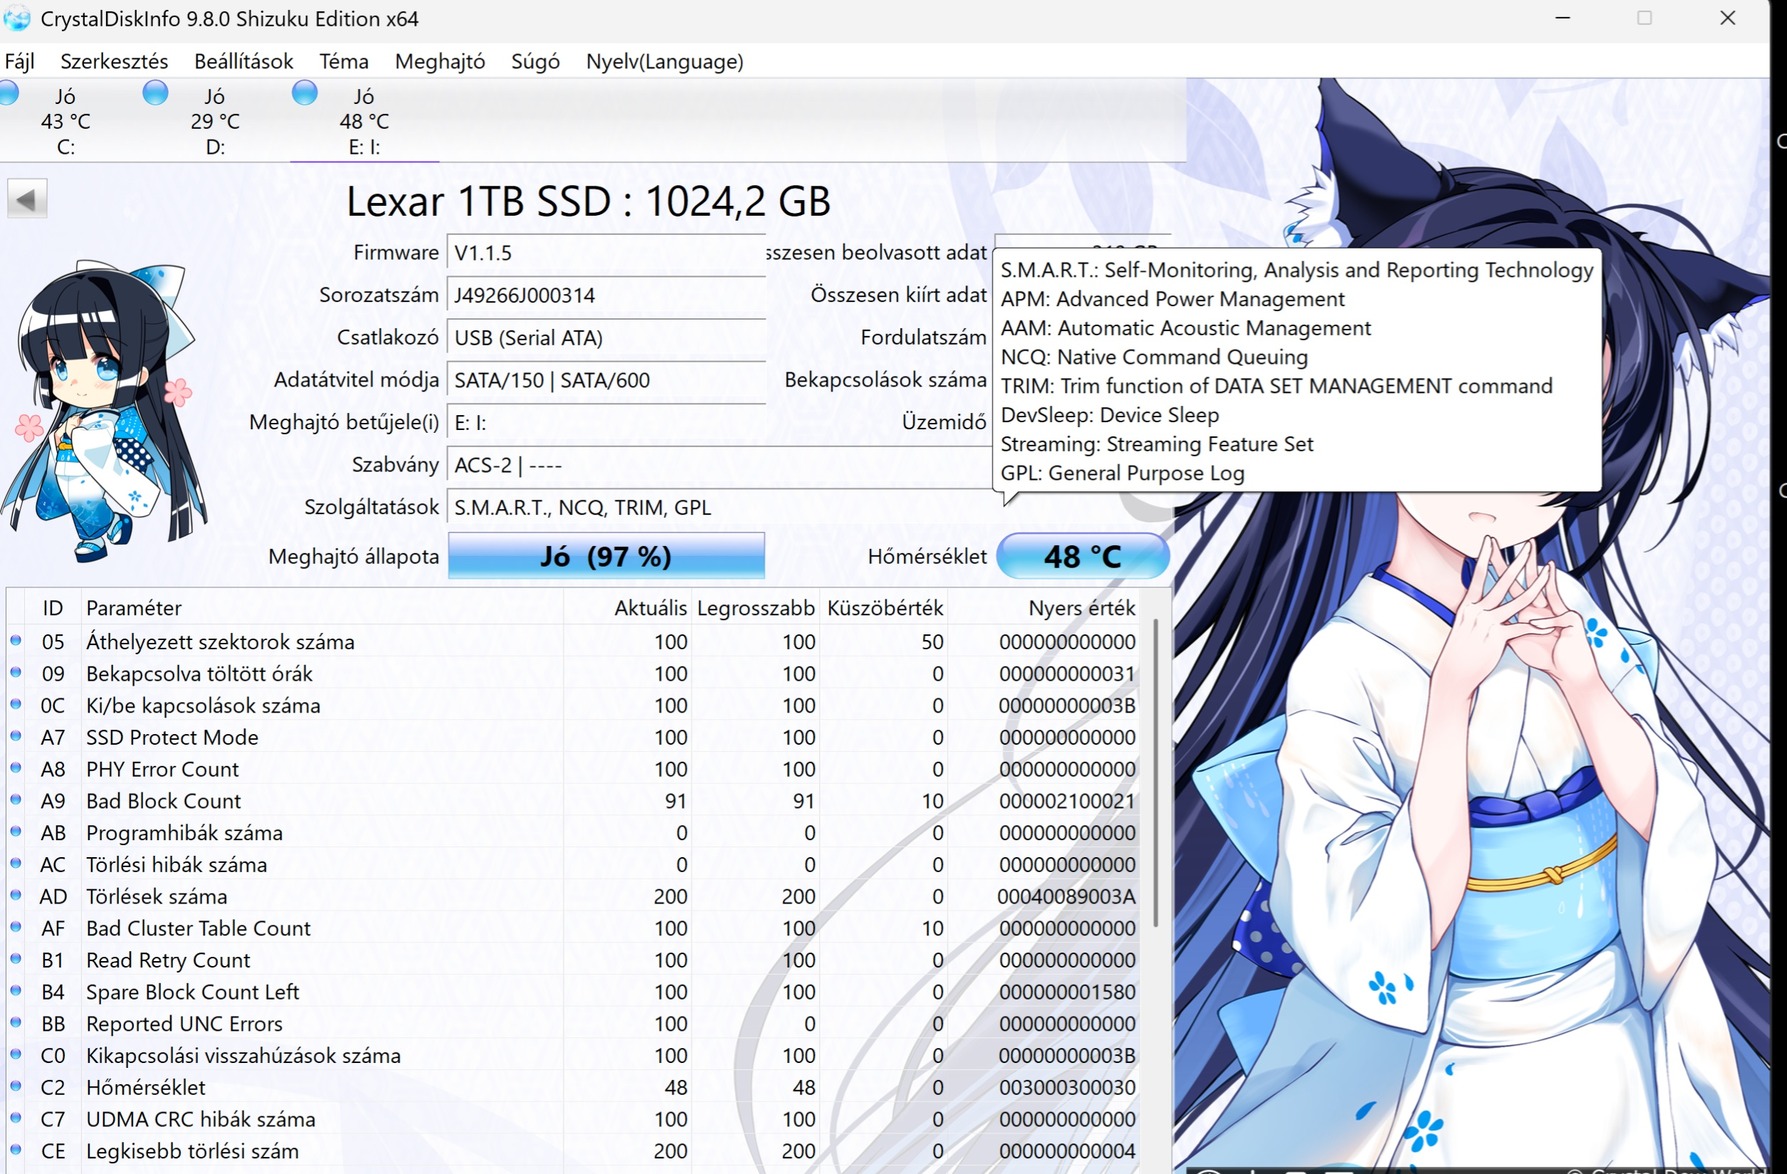Click the Lexar 1TB SSD title text
The height and width of the screenshot is (1174, 1787).
coord(588,201)
